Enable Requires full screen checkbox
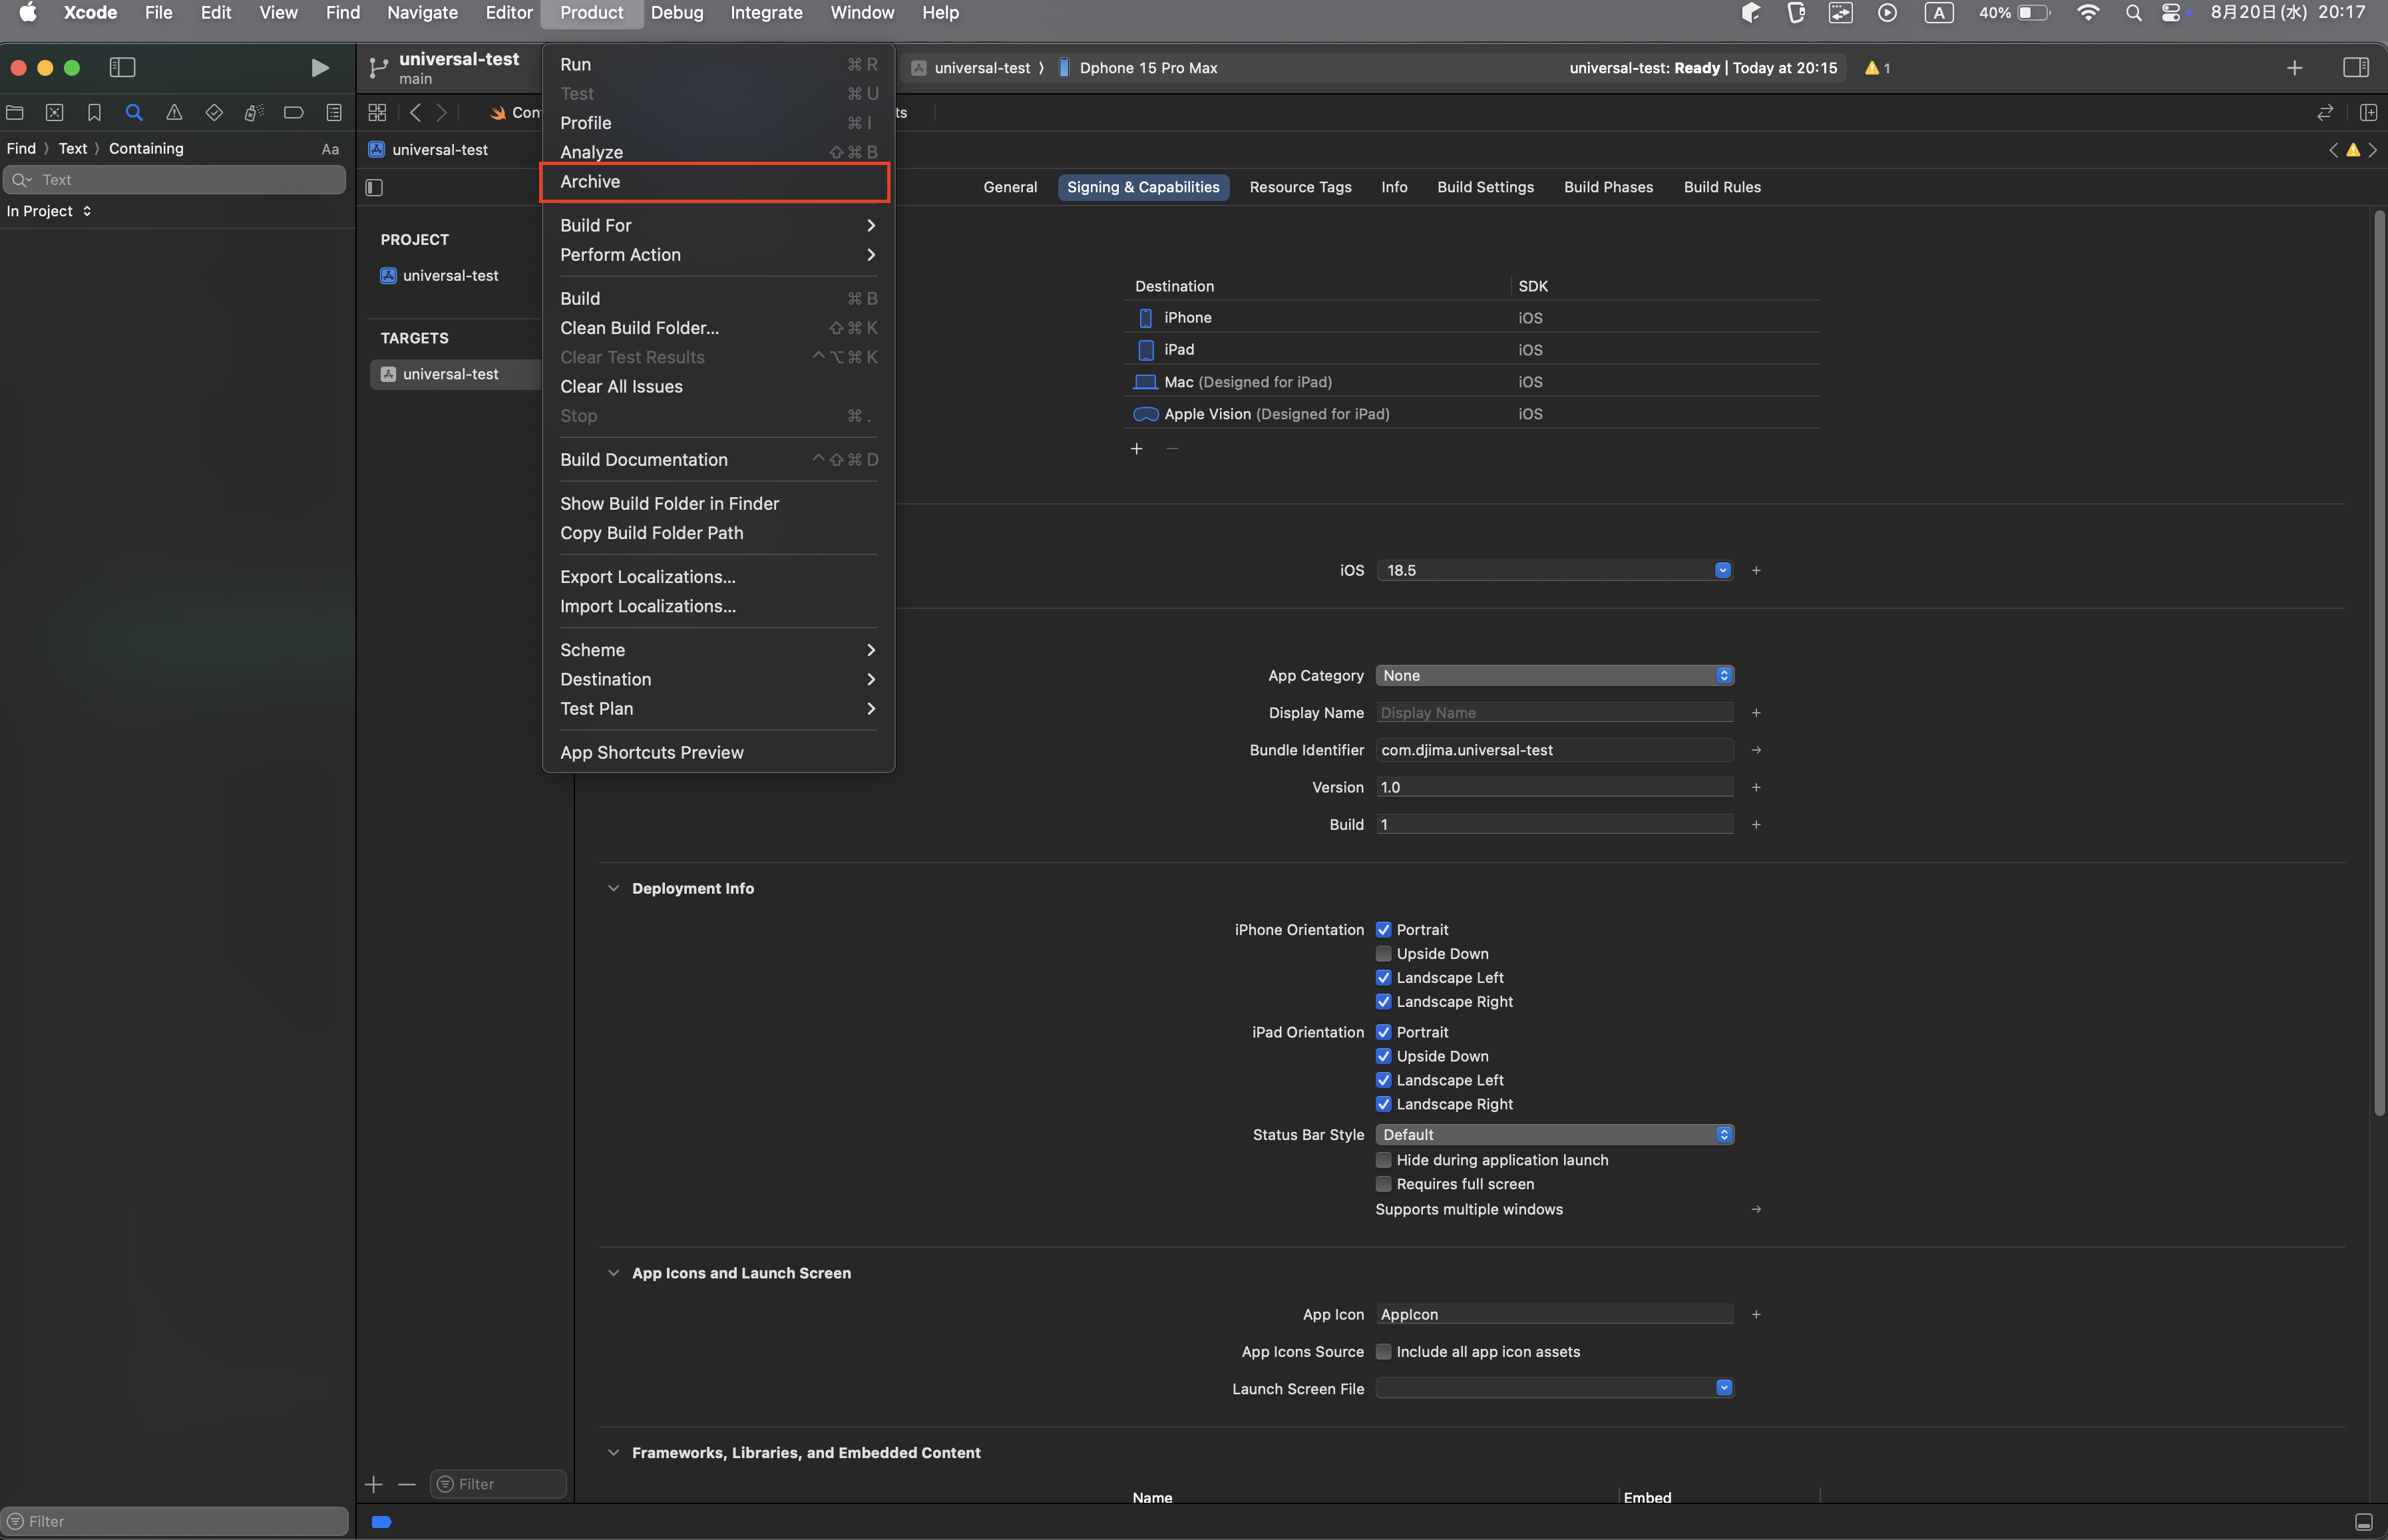The width and height of the screenshot is (2388, 1540). 1383,1183
